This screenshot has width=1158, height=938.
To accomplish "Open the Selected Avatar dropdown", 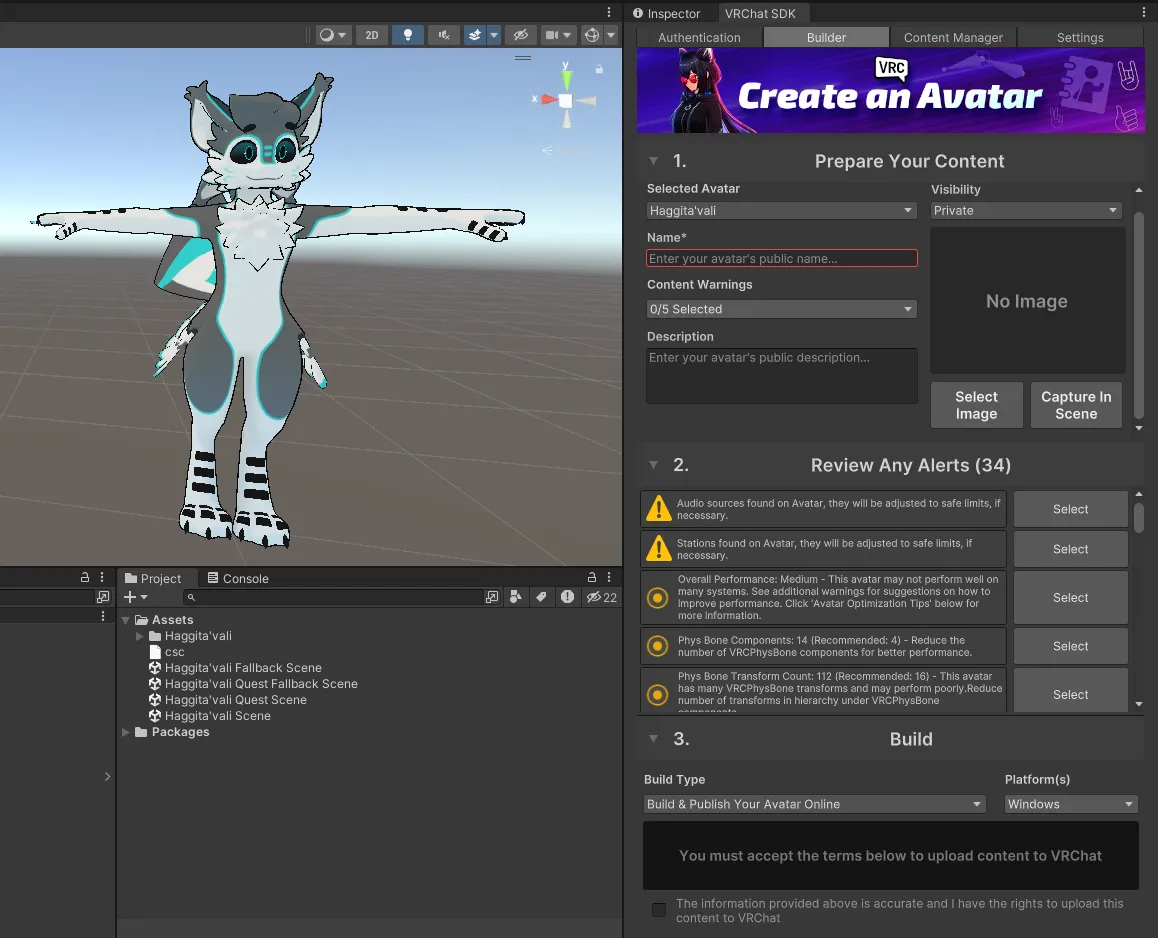I will coord(781,210).
